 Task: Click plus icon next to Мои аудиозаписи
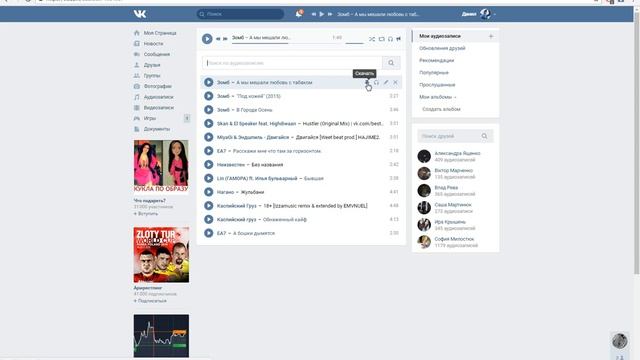click(x=491, y=36)
